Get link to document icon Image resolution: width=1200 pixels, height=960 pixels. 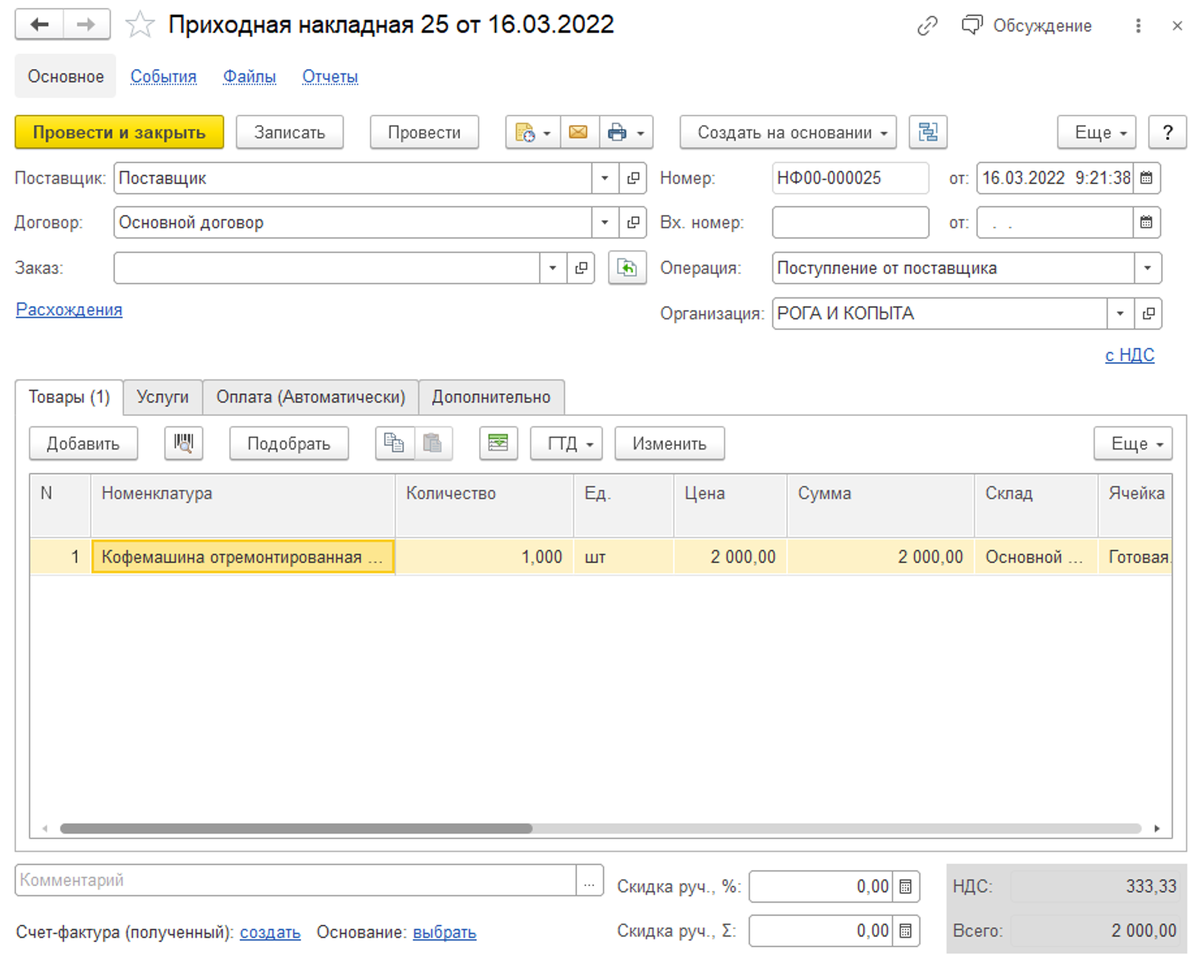[927, 26]
